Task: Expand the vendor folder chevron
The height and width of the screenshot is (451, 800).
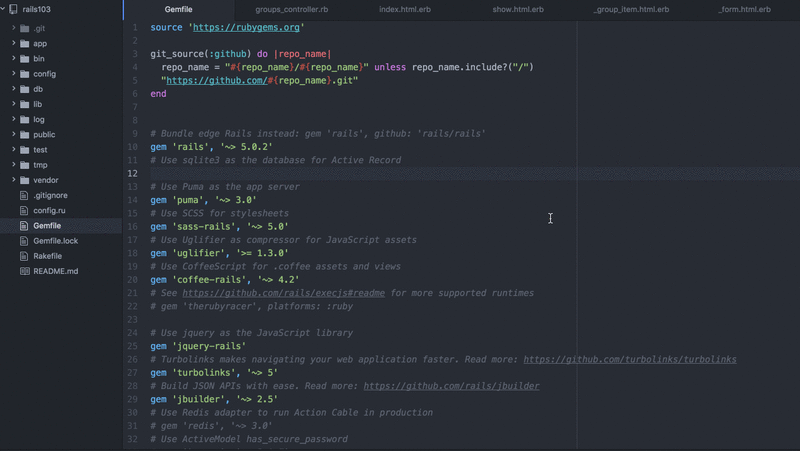Action: 14,180
